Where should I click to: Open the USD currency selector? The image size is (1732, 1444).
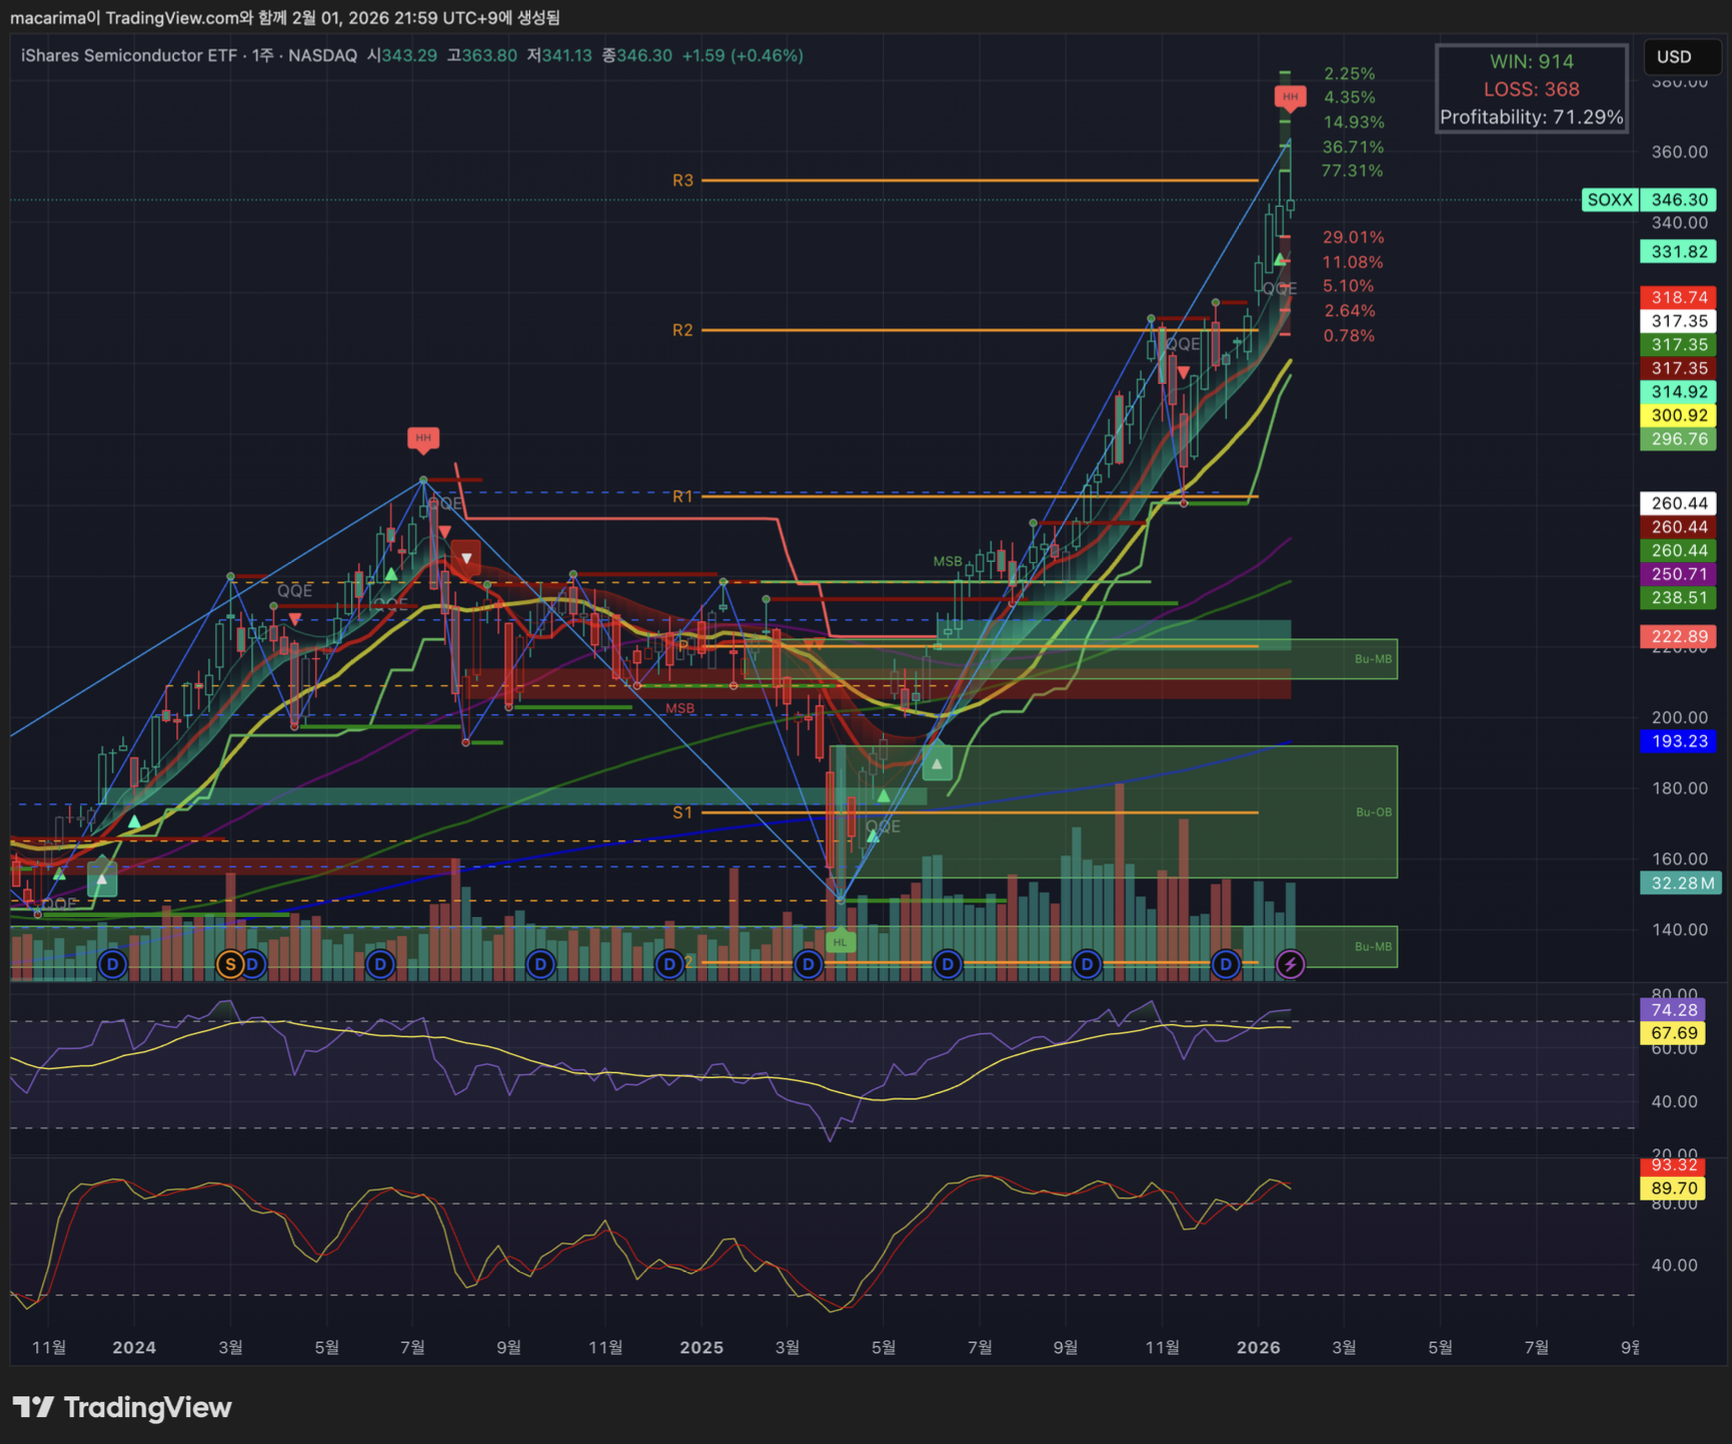pos(1674,57)
